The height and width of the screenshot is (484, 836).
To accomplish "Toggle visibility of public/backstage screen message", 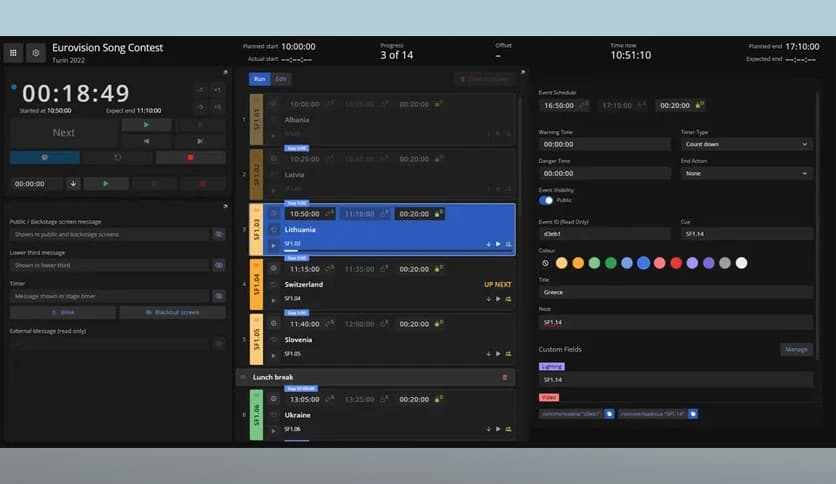I will (x=219, y=234).
